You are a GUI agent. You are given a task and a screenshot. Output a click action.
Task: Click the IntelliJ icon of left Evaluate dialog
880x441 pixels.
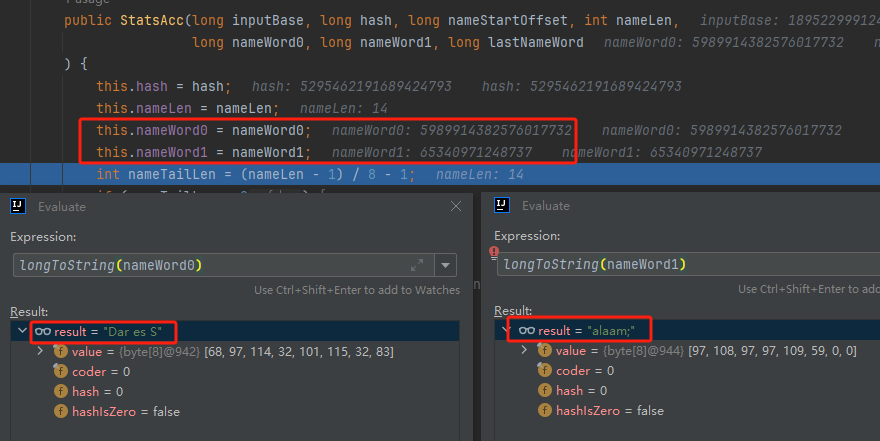click(x=17, y=206)
